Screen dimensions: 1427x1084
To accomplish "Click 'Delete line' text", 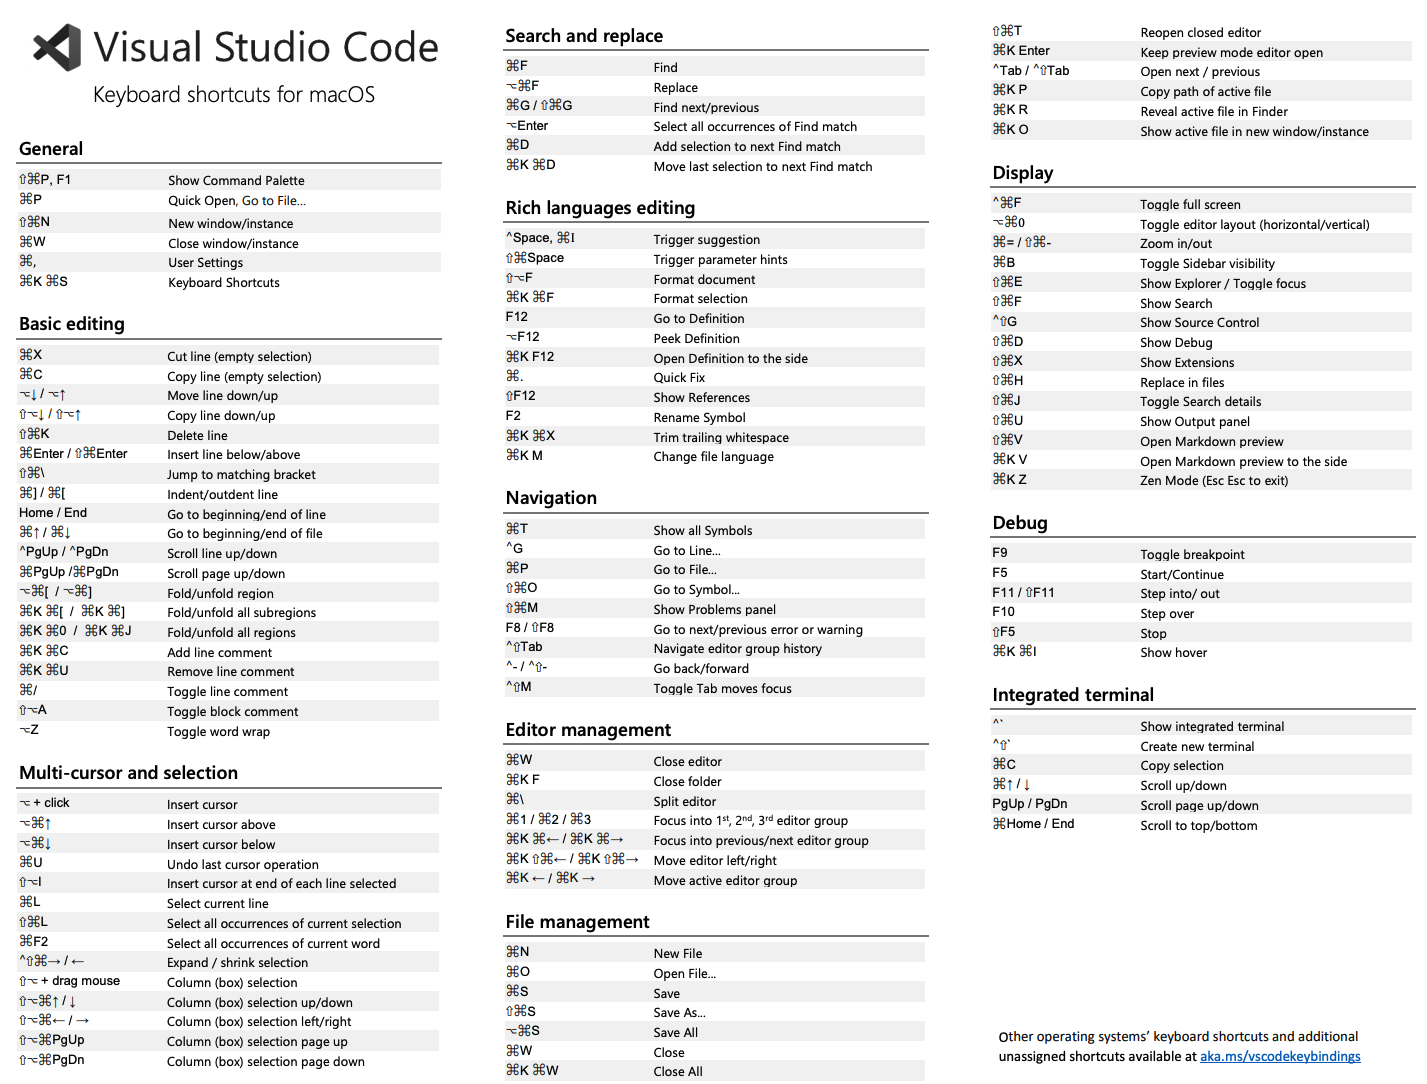I will (x=197, y=436).
